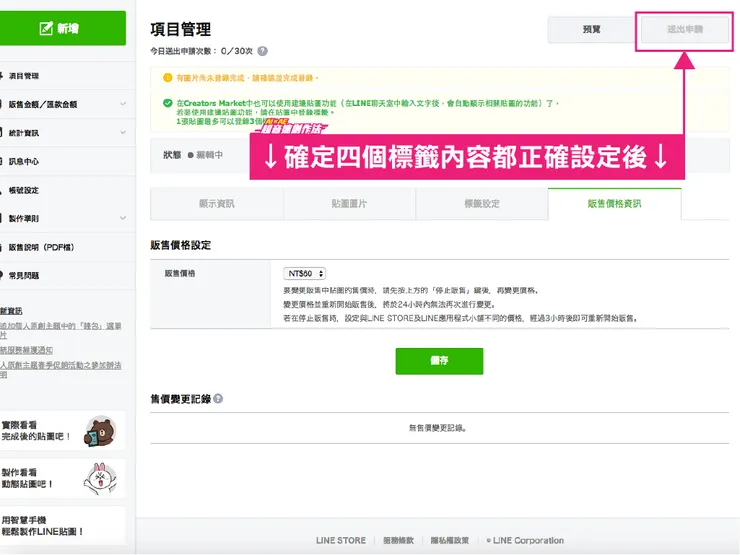This screenshot has height=555, width=740.
Task: Click the 預覽 button
Action: pyautogui.click(x=591, y=29)
